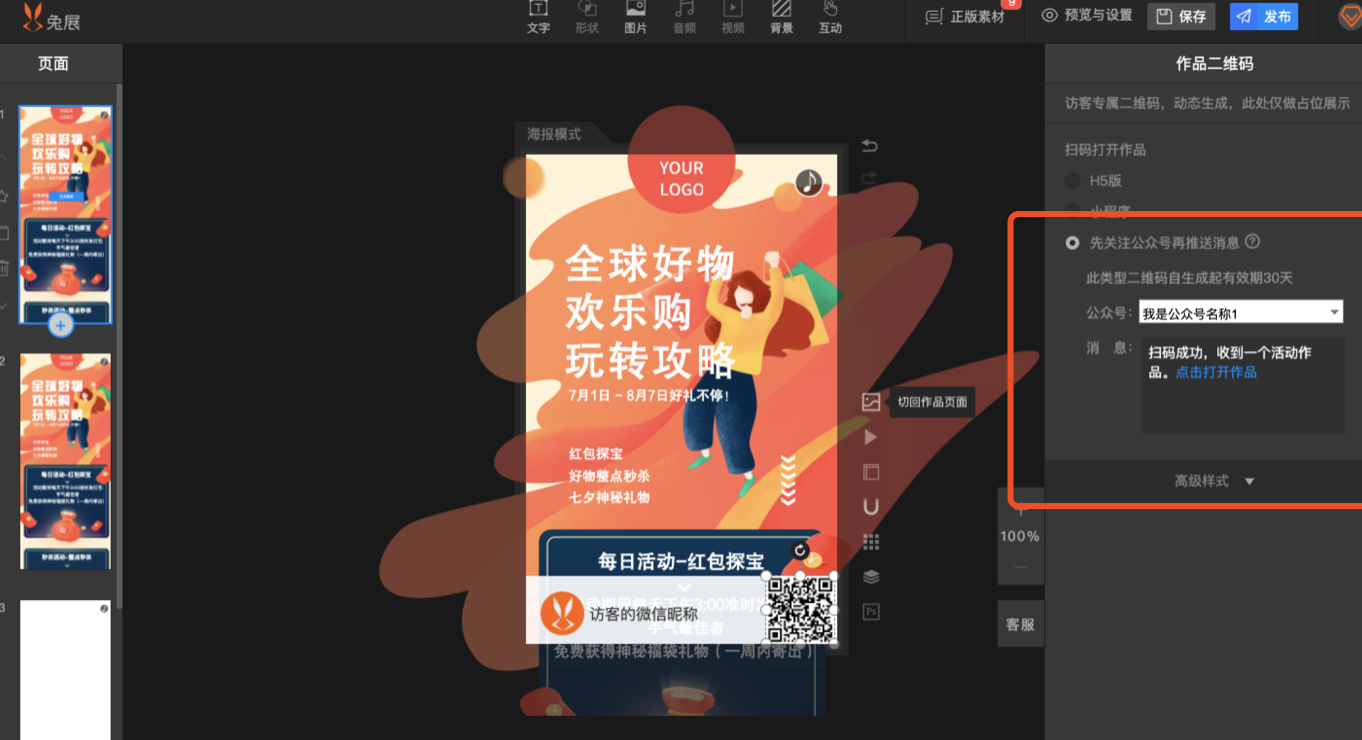1362x740 pixels.
Task: Click the 作品二维码 panel title
Action: click(1214, 63)
